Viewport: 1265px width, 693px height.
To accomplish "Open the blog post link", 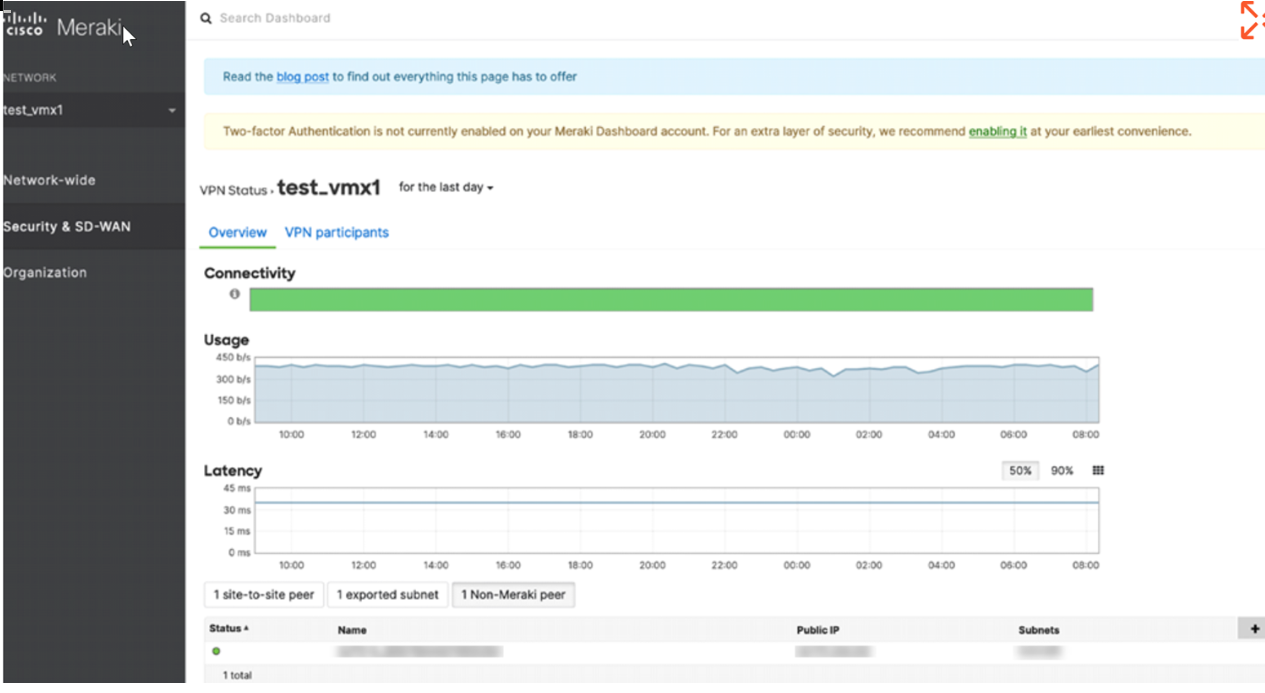I will coord(302,77).
